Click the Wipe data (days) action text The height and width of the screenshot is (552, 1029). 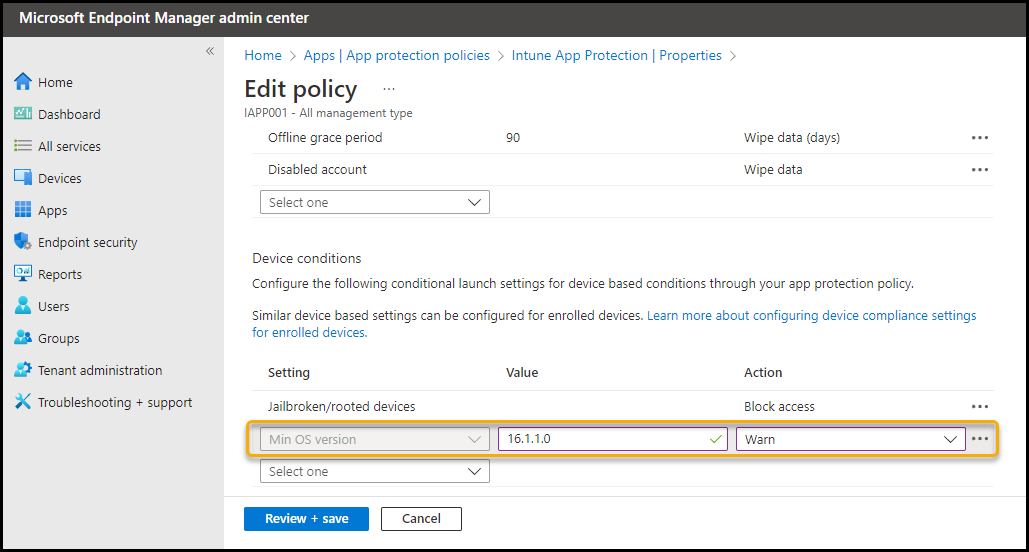pos(791,138)
